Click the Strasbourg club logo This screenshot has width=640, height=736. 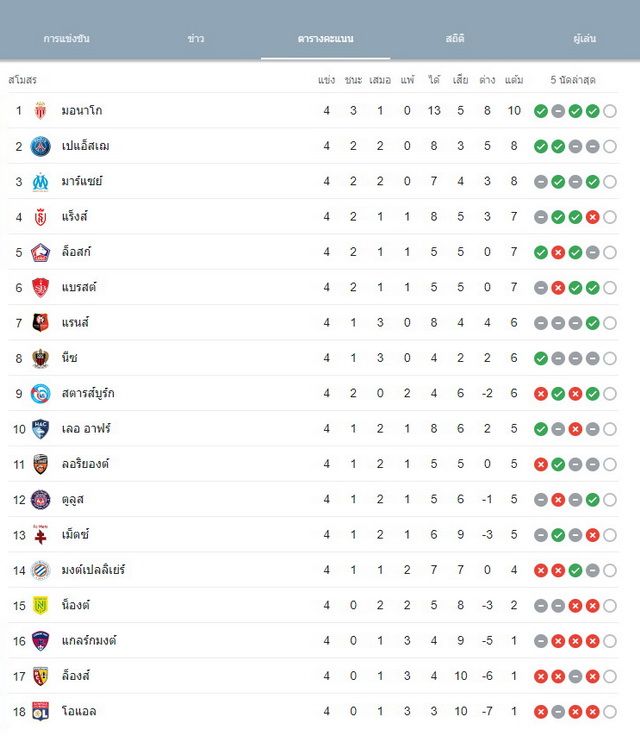point(40,394)
